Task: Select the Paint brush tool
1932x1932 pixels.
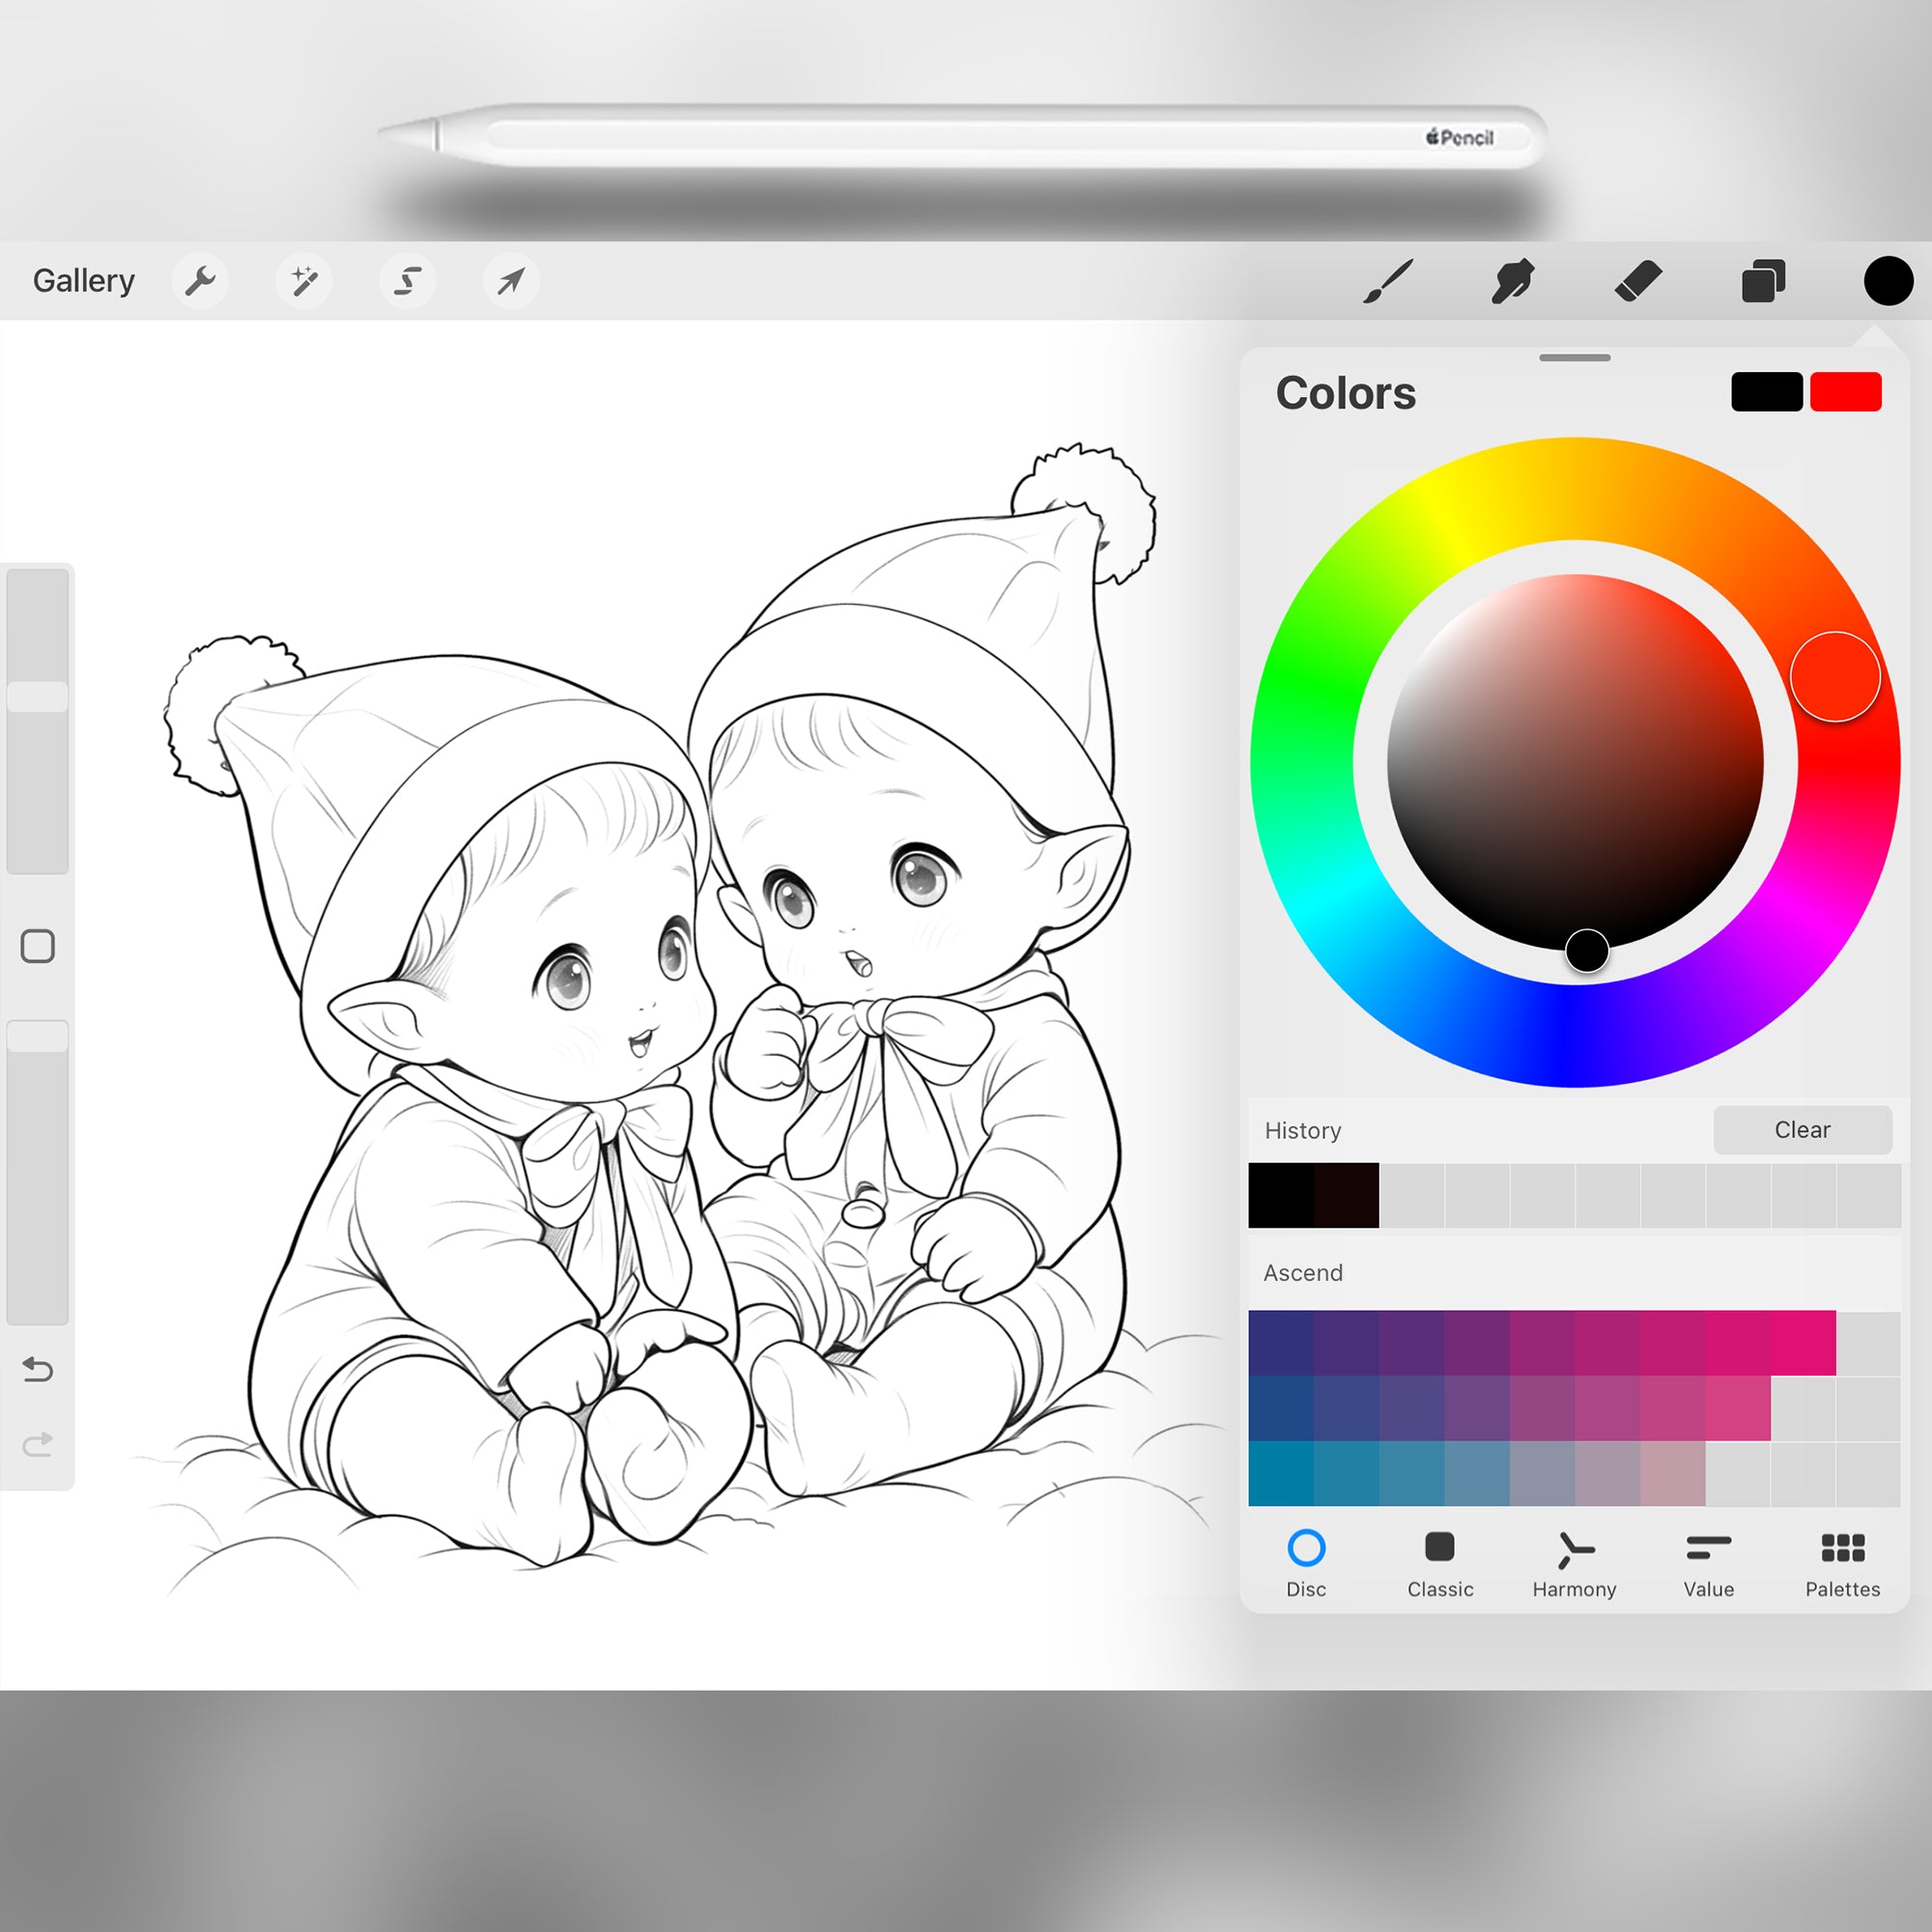Action: pos(1389,281)
